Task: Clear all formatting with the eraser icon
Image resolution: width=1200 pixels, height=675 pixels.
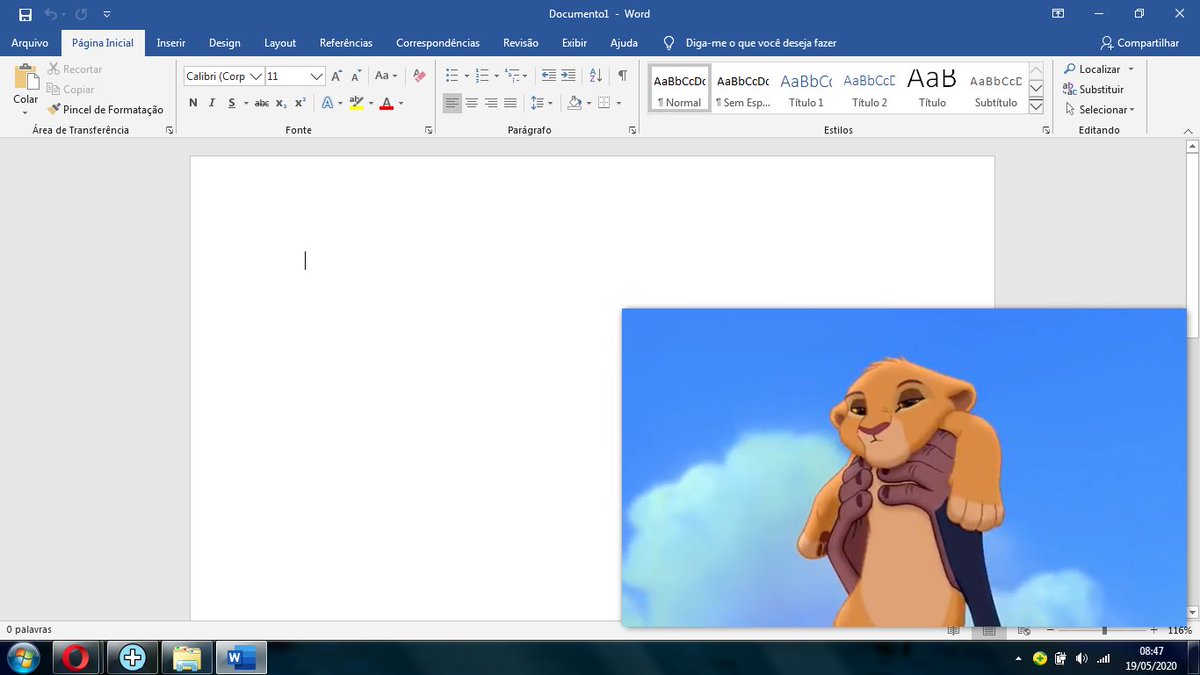Action: point(419,76)
